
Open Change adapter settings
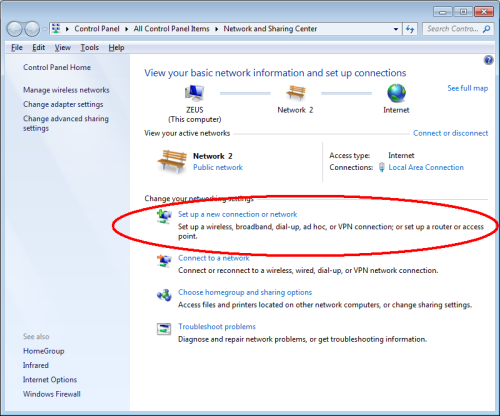click(63, 104)
